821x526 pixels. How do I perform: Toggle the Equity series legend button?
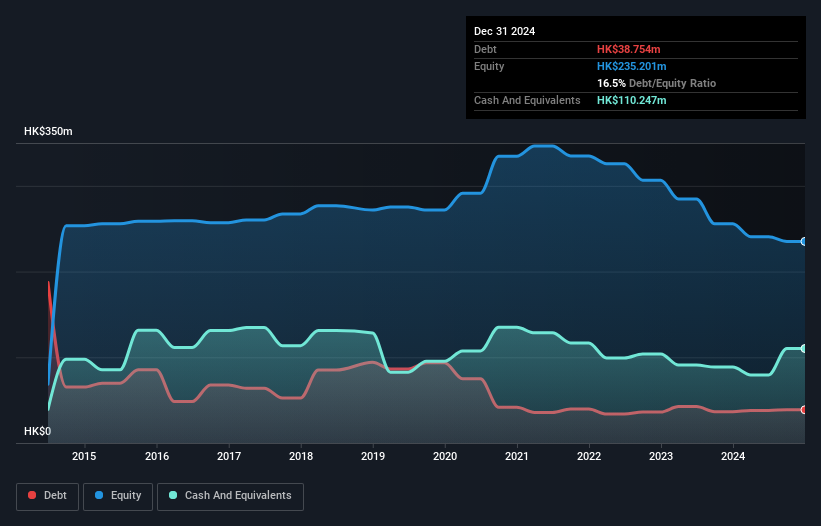click(x=118, y=496)
